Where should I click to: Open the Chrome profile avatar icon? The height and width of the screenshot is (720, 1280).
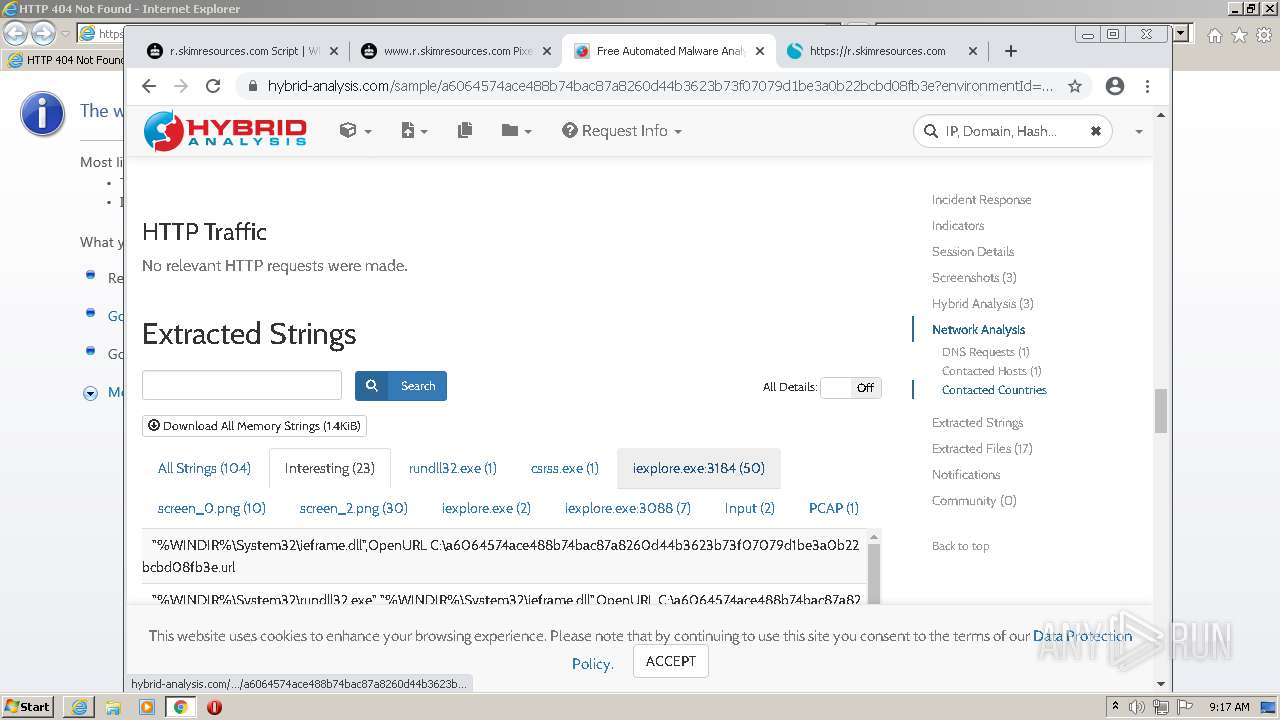tap(1115, 86)
